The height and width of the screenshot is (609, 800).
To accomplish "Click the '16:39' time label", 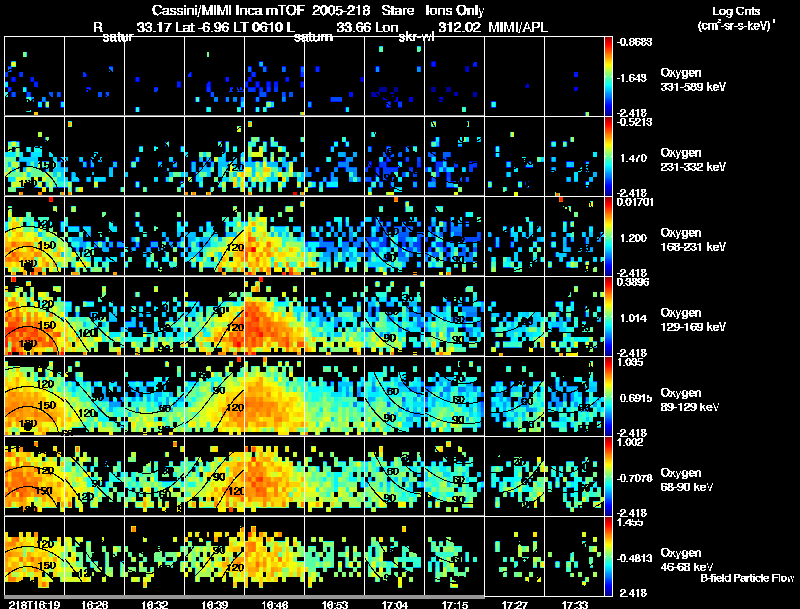I will pyautogui.click(x=215, y=604).
